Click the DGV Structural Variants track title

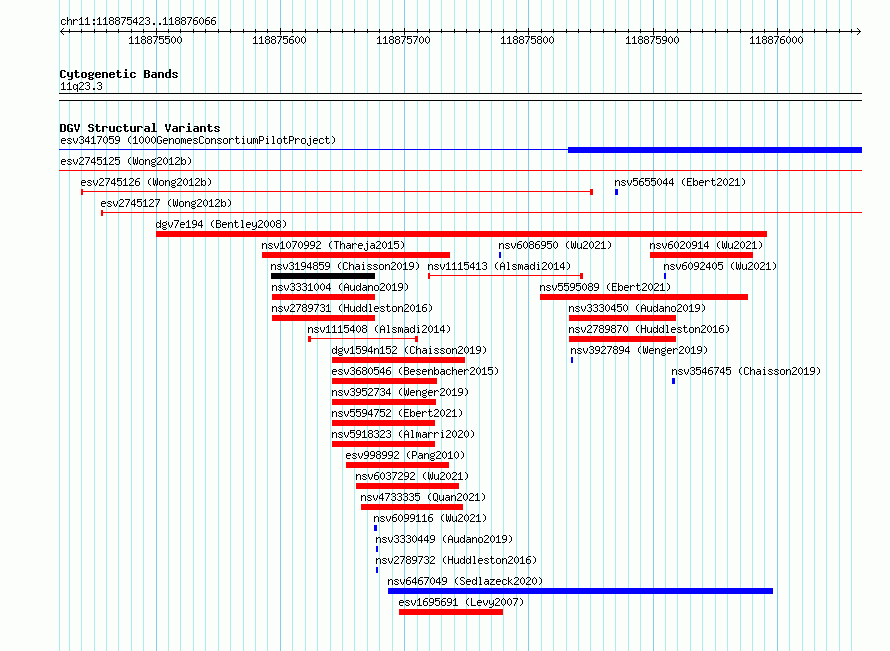click(x=140, y=128)
